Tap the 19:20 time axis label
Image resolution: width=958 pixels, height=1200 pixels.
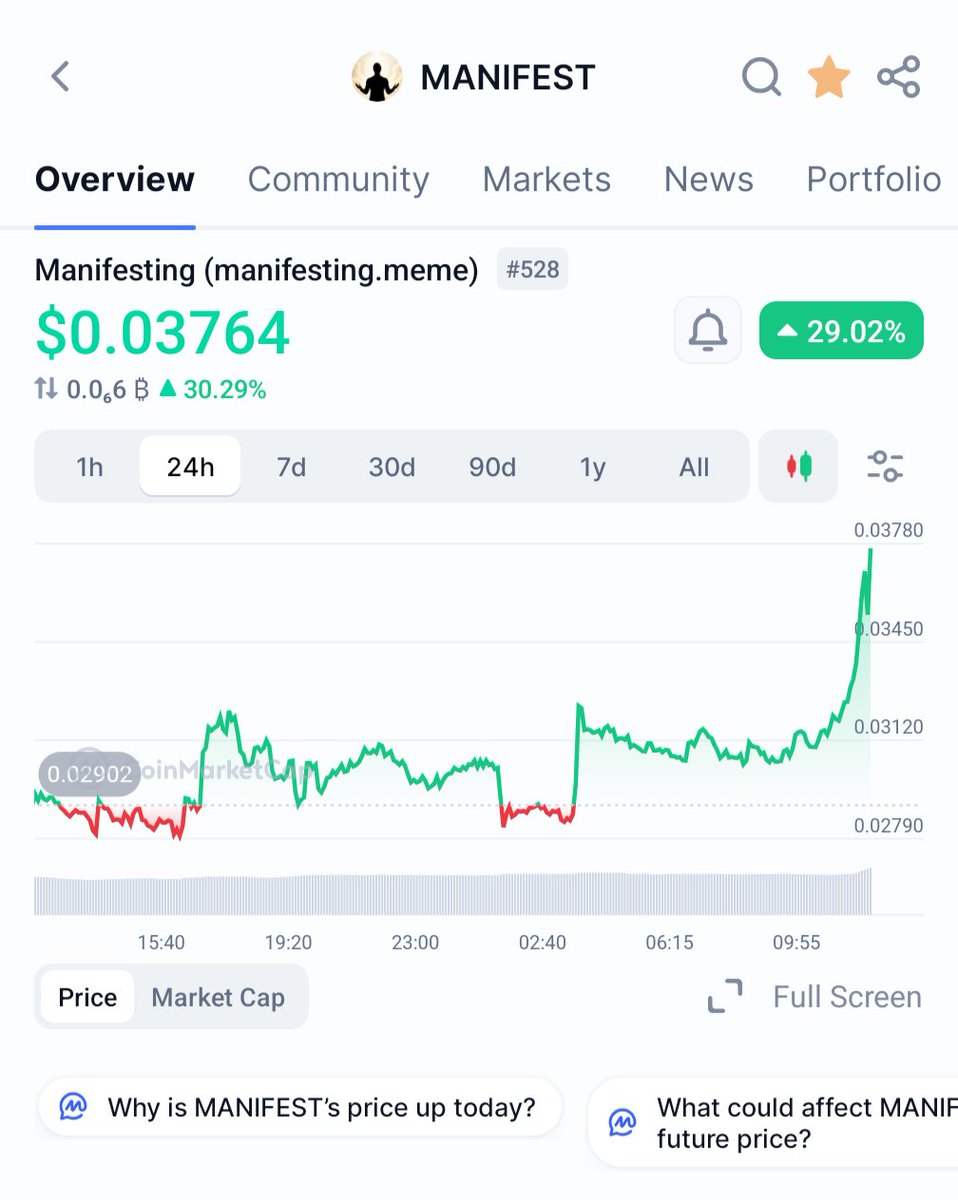(288, 942)
